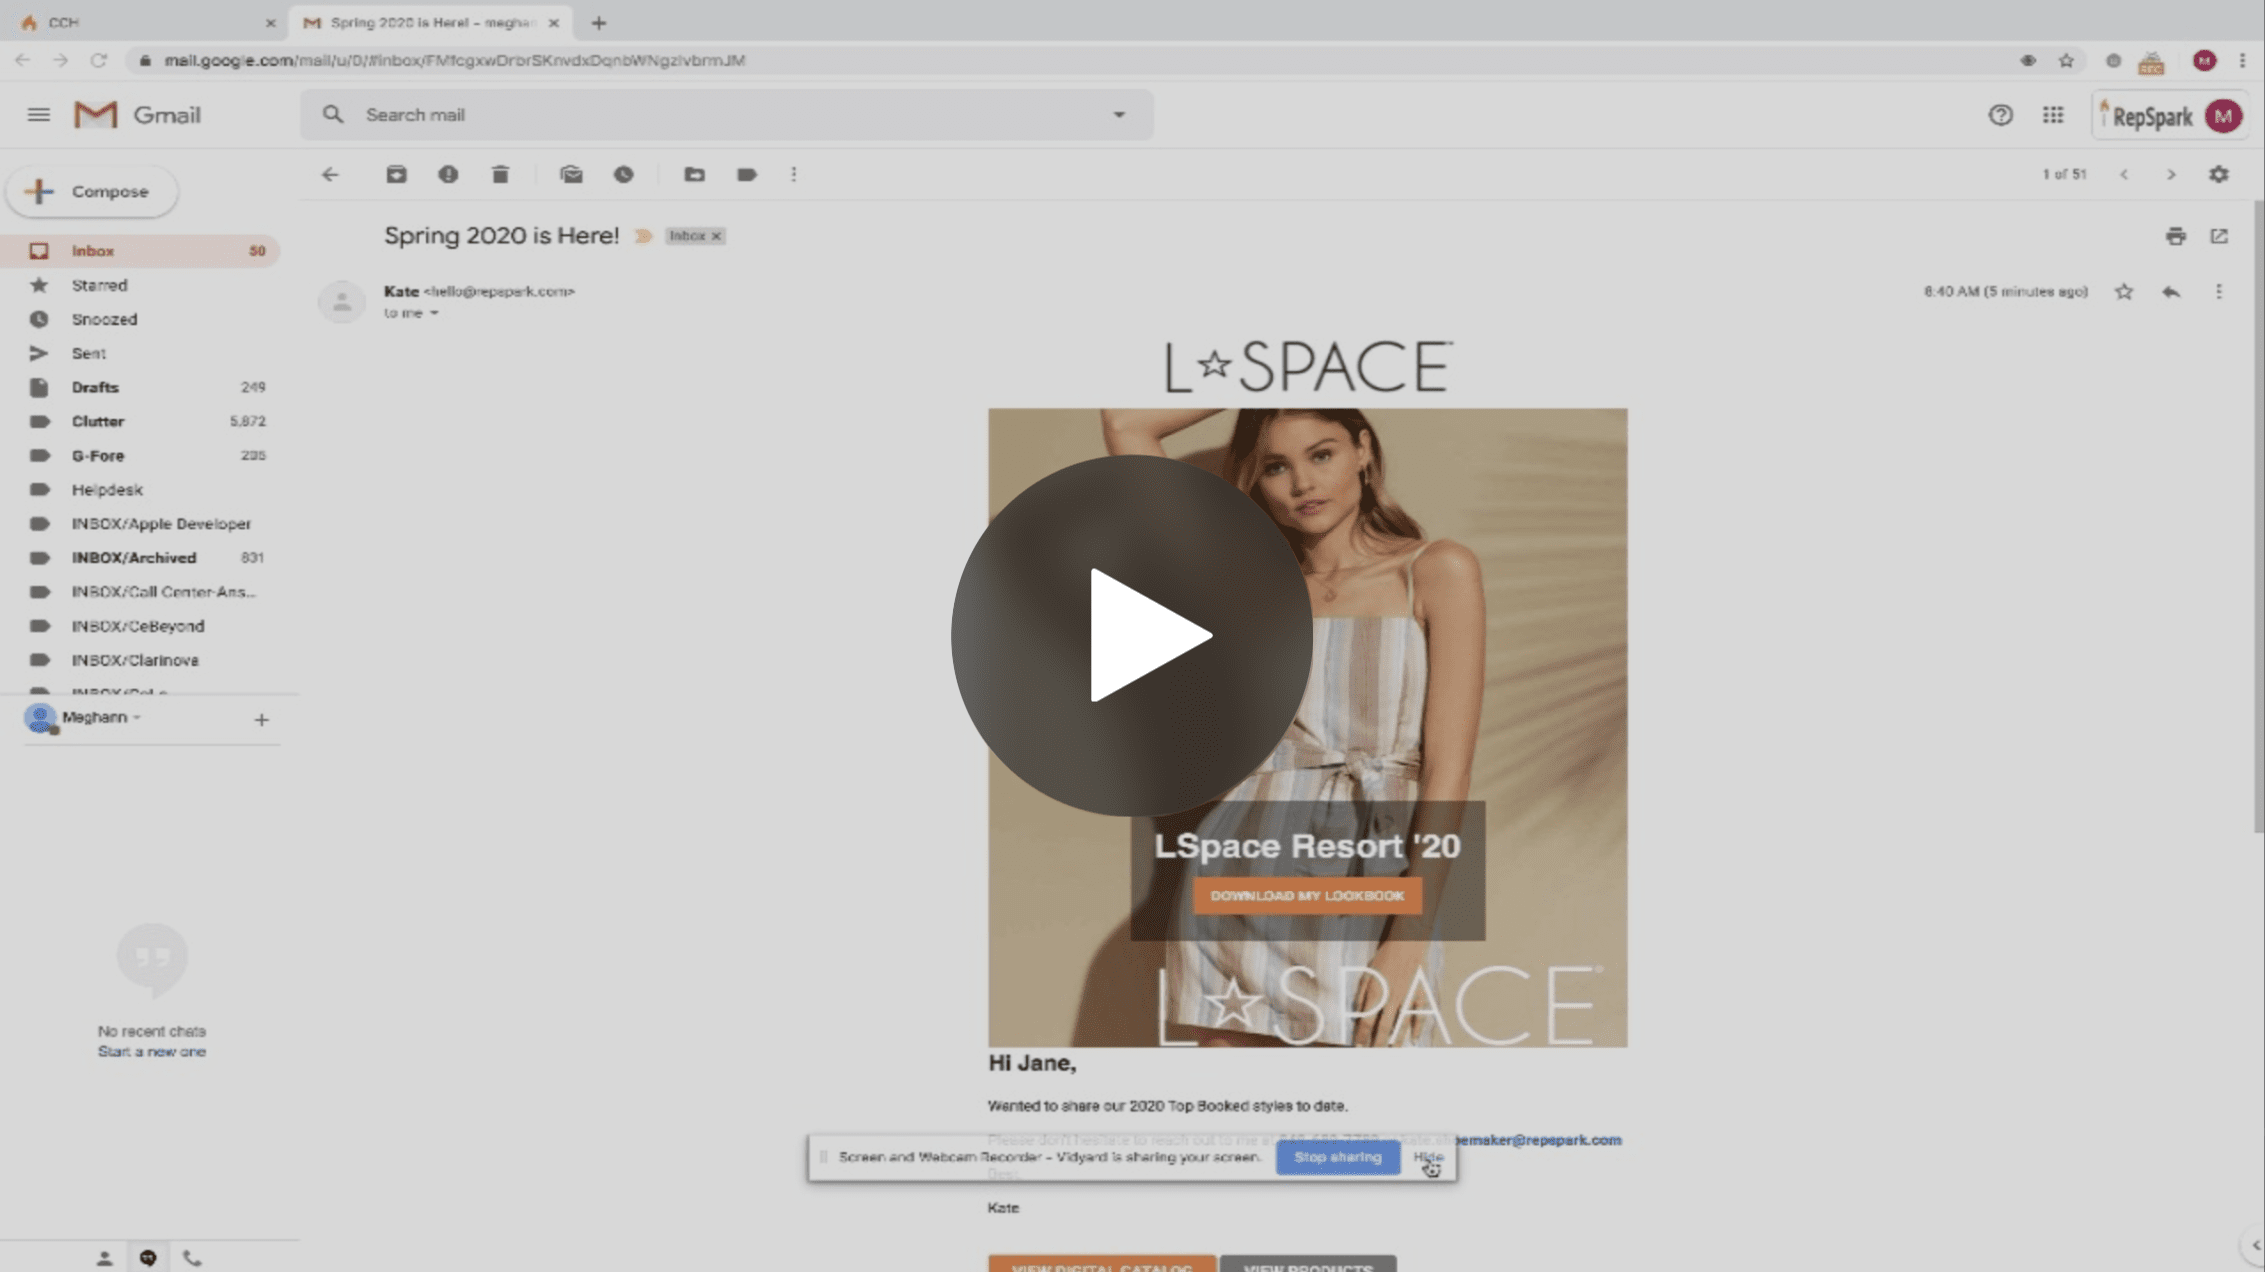Open the Clutter label
This screenshot has height=1272, width=2266.
(140, 421)
